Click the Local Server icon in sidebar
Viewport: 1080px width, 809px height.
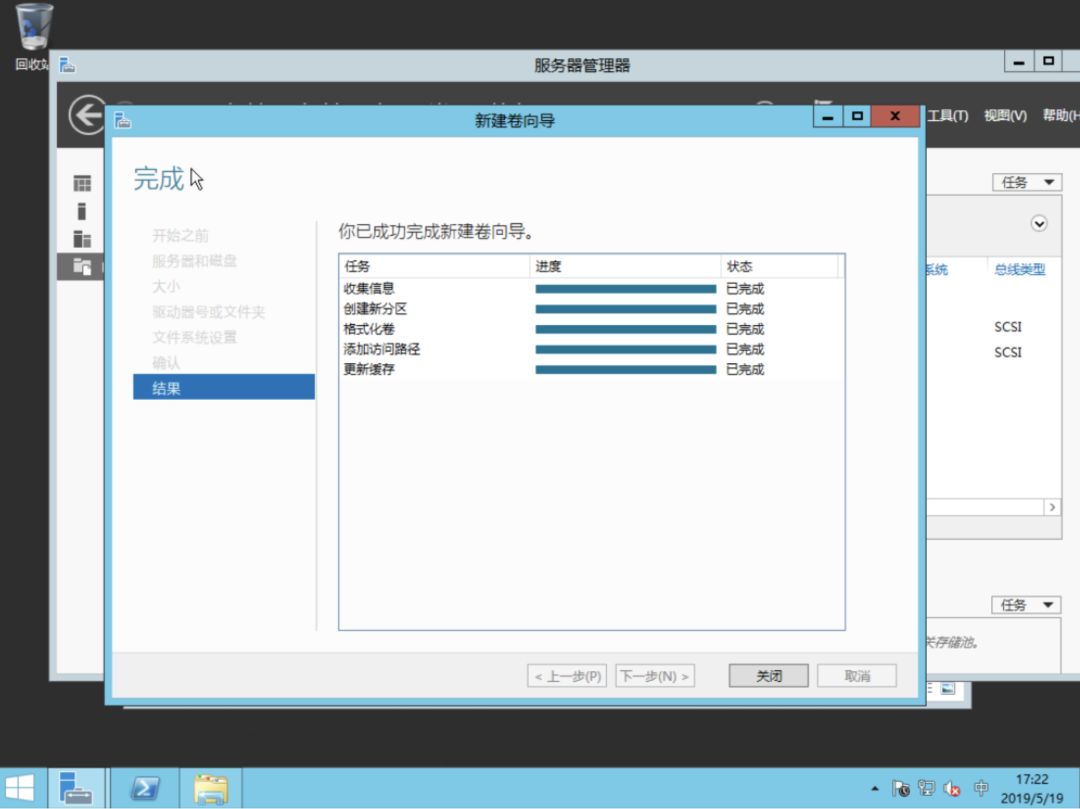pyautogui.click(x=80, y=211)
